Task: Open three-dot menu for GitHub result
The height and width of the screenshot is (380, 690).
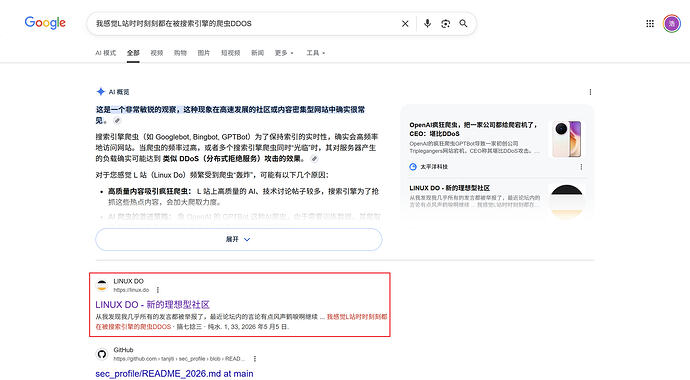Action: tap(254, 359)
